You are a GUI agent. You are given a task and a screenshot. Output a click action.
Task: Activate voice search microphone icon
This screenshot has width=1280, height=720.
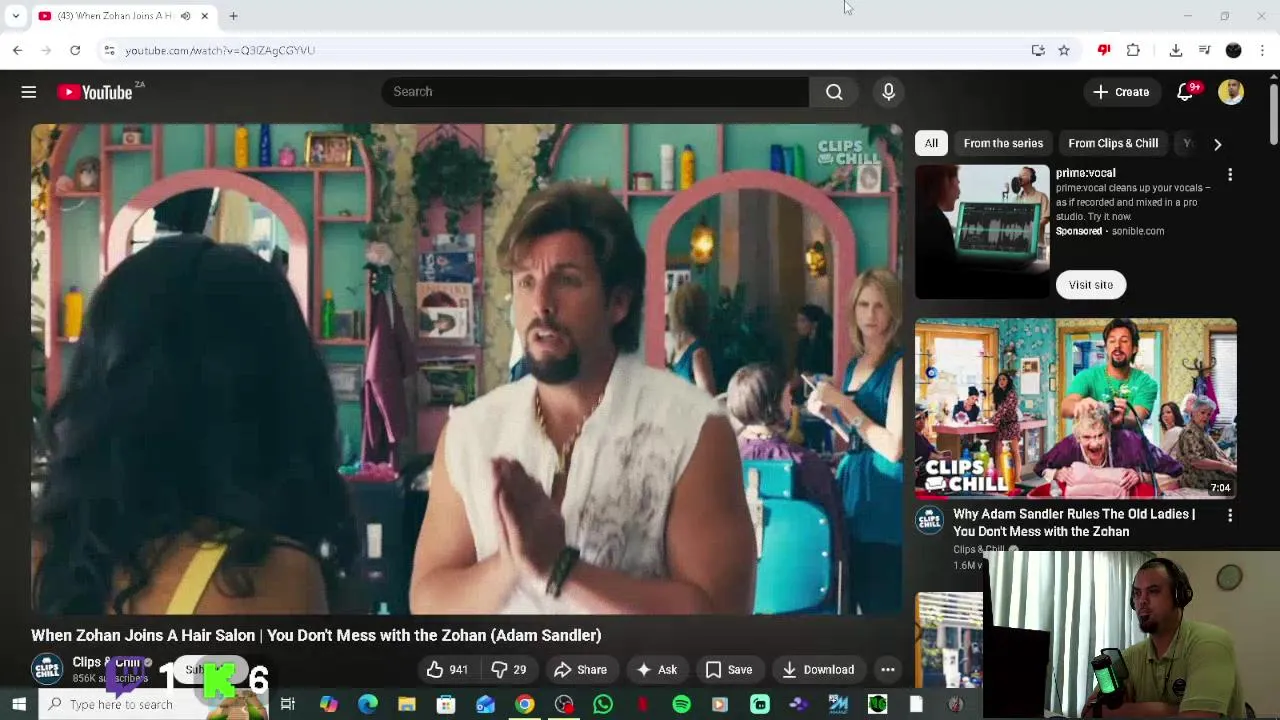888,92
